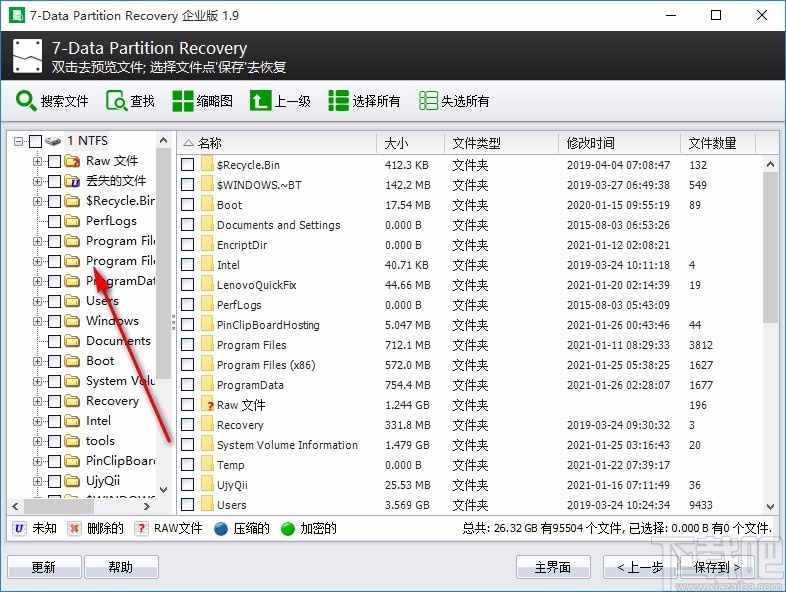This screenshot has width=786, height=592.
Task: Click the file list vertical scrollbar thumb
Action: pyautogui.click(x=770, y=248)
